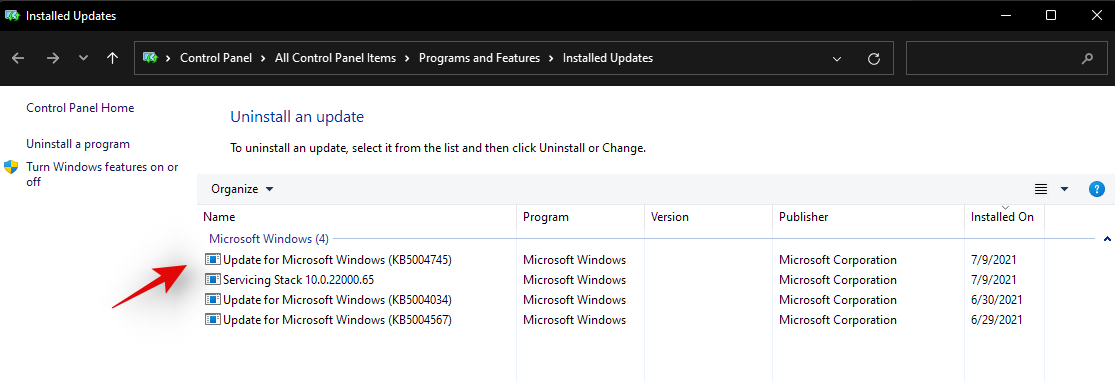The image size is (1115, 382).
Task: Click the search magnifier icon
Action: tap(1087, 58)
